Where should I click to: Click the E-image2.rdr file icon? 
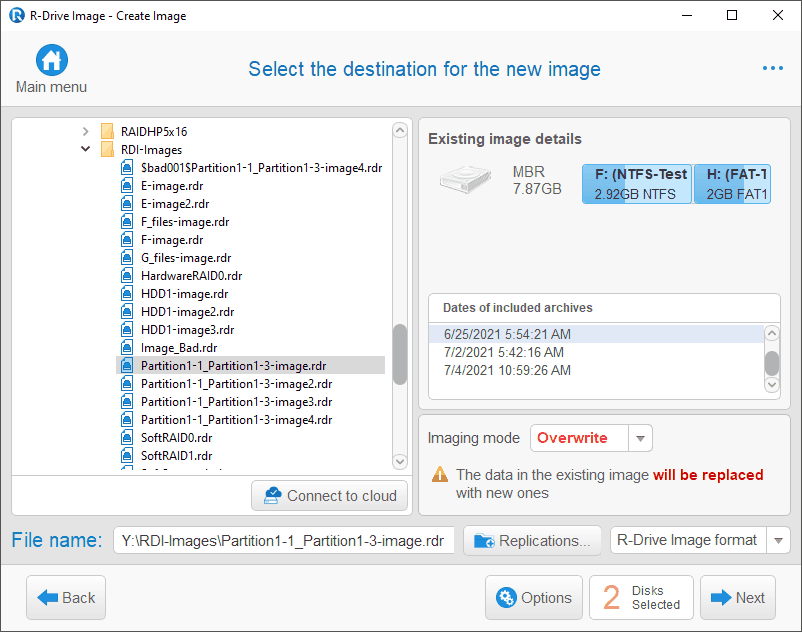click(127, 204)
